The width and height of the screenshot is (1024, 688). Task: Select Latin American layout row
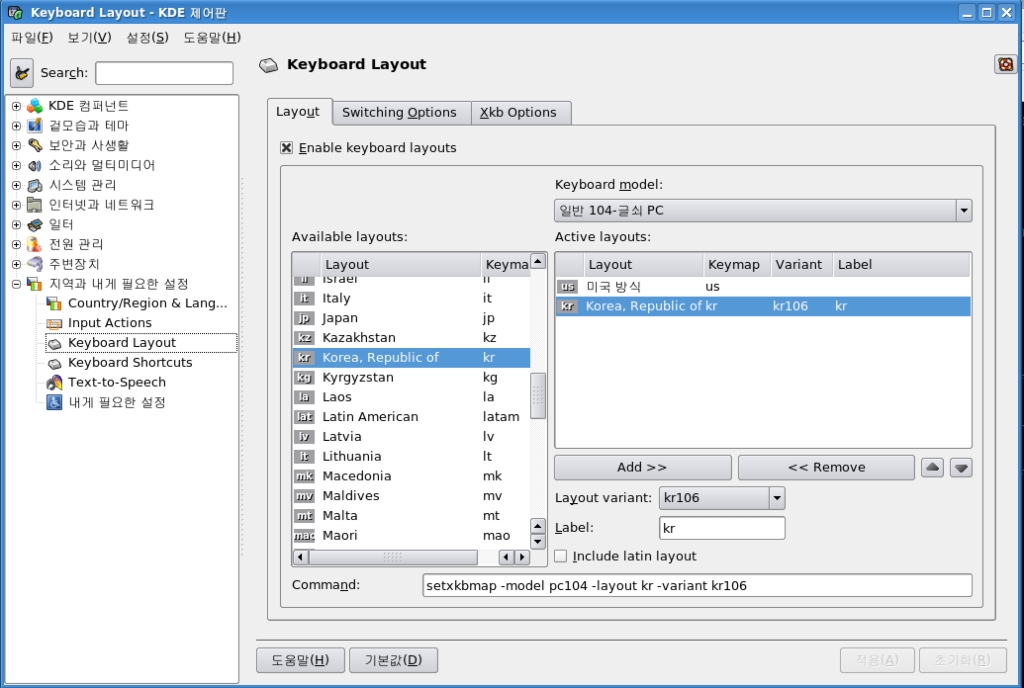click(x=411, y=416)
